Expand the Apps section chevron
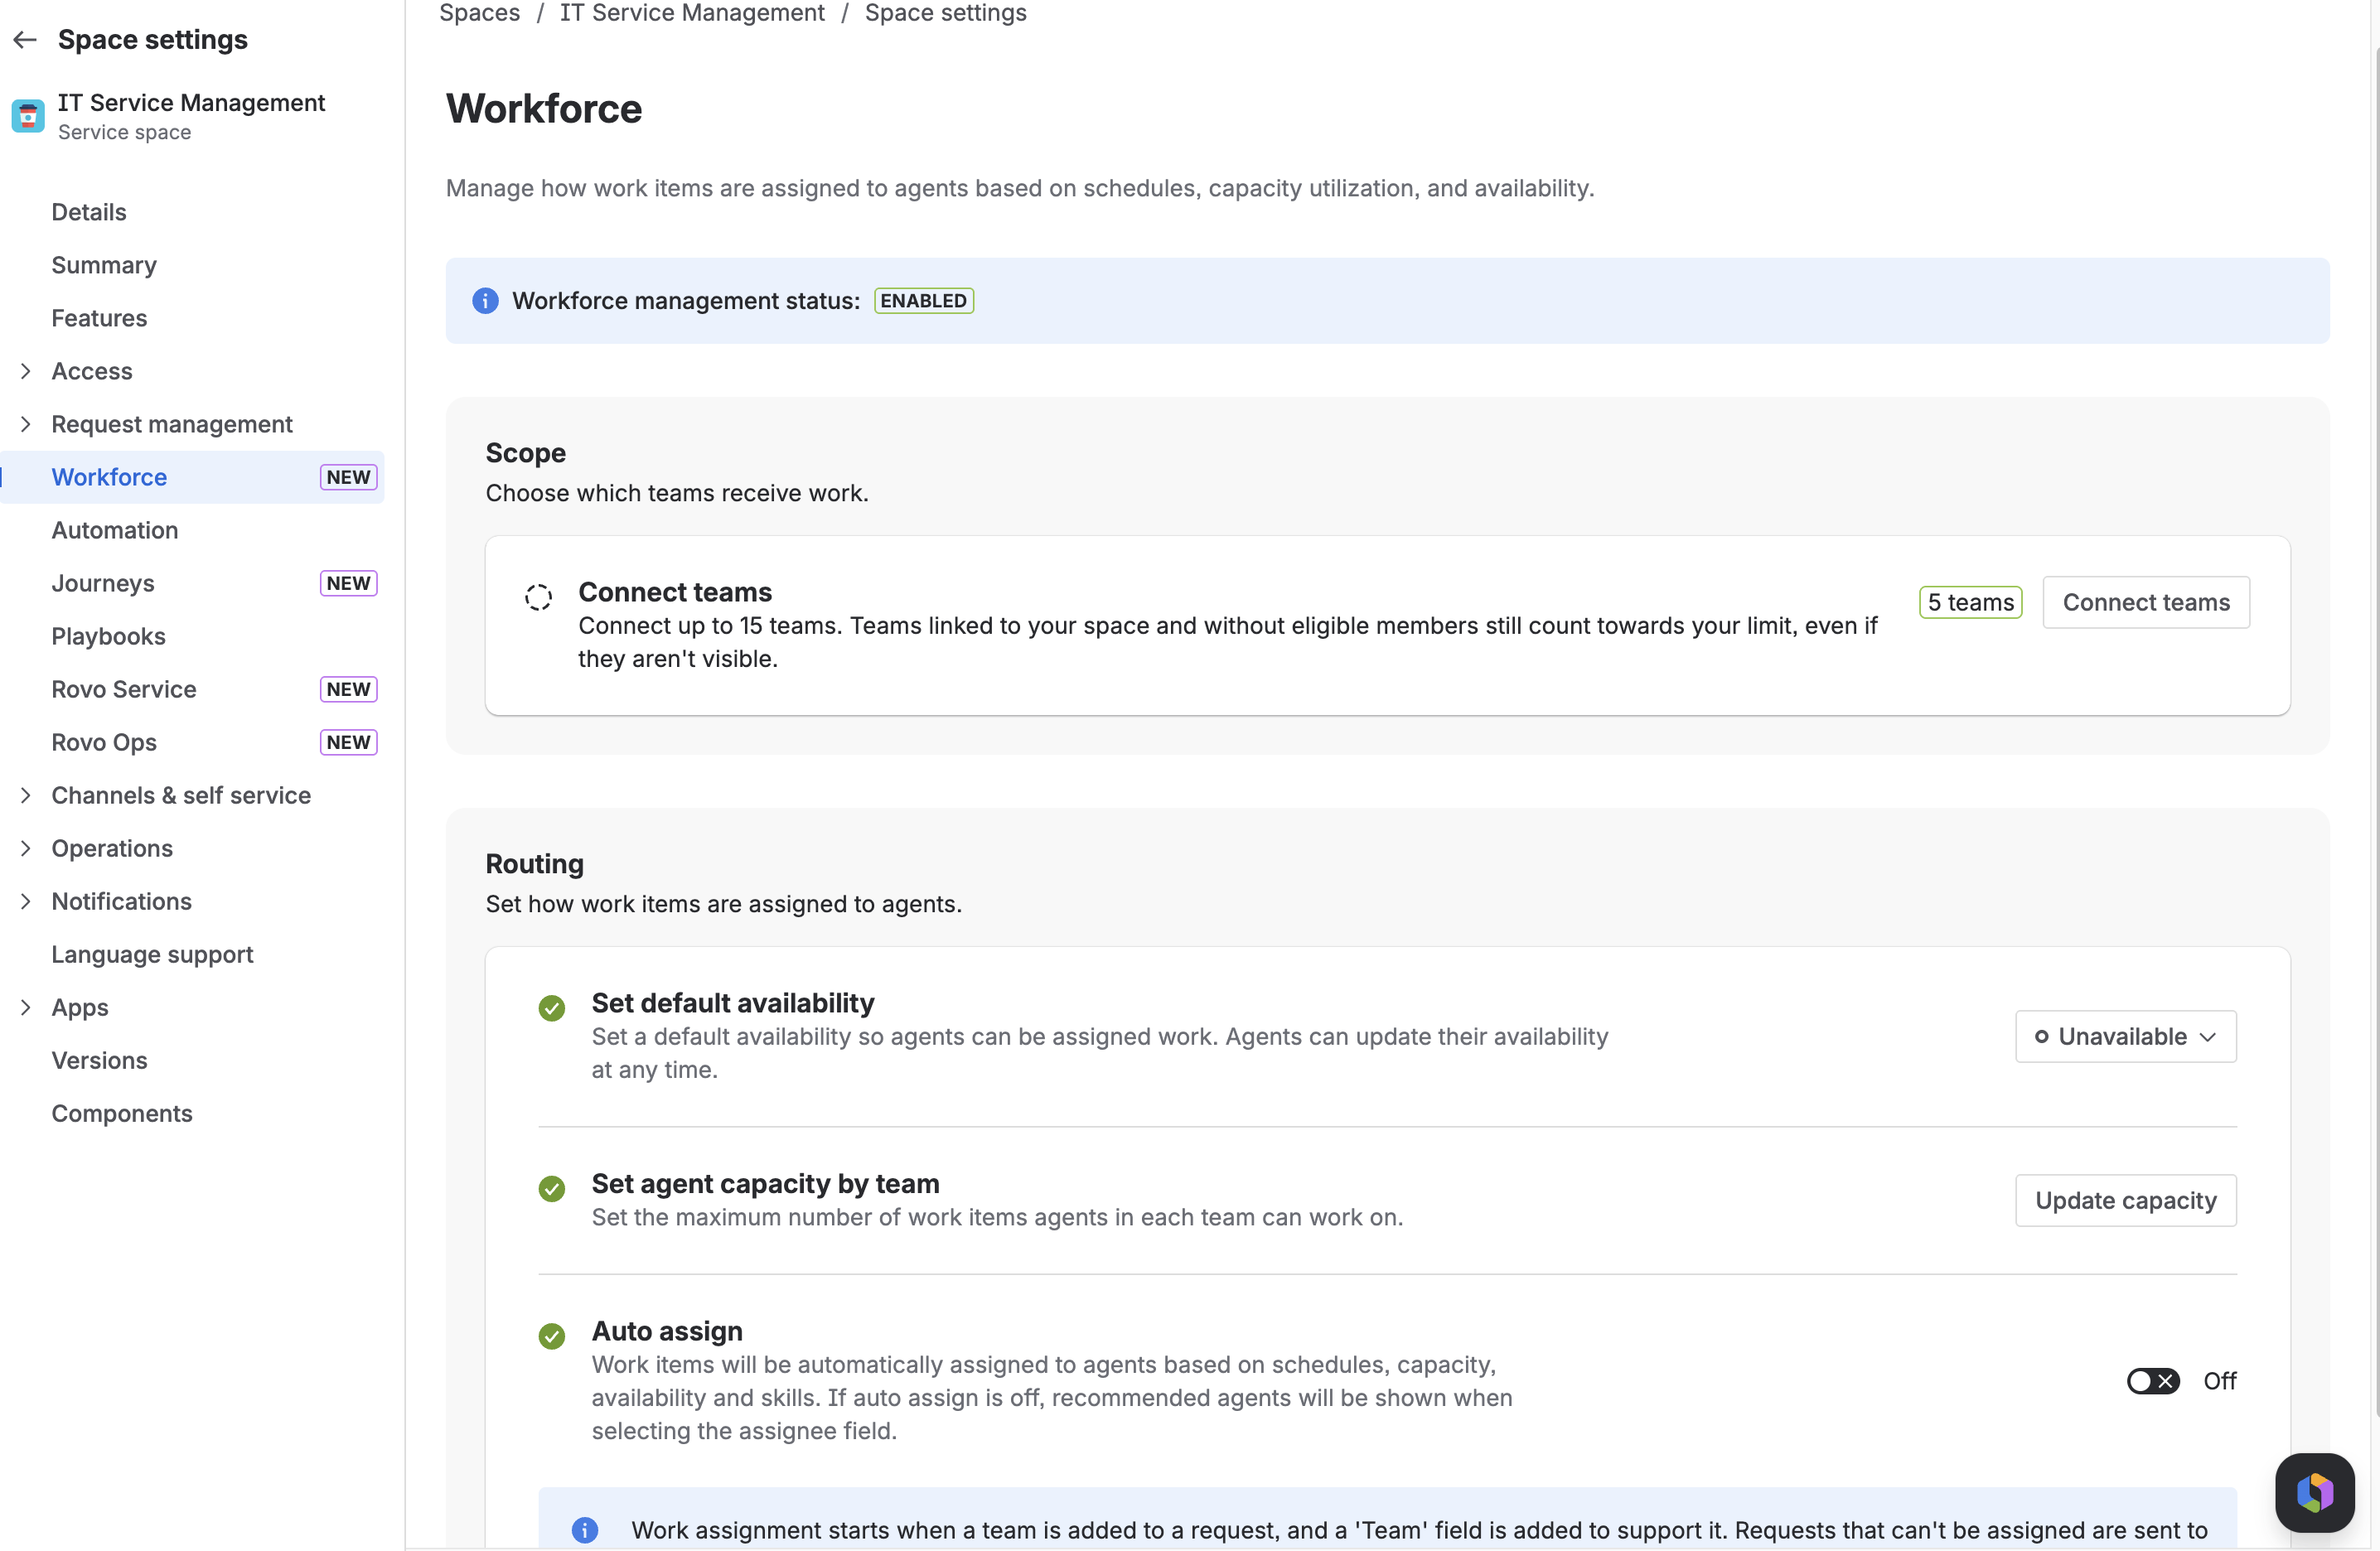The height and width of the screenshot is (1551, 2380). coord(26,1007)
